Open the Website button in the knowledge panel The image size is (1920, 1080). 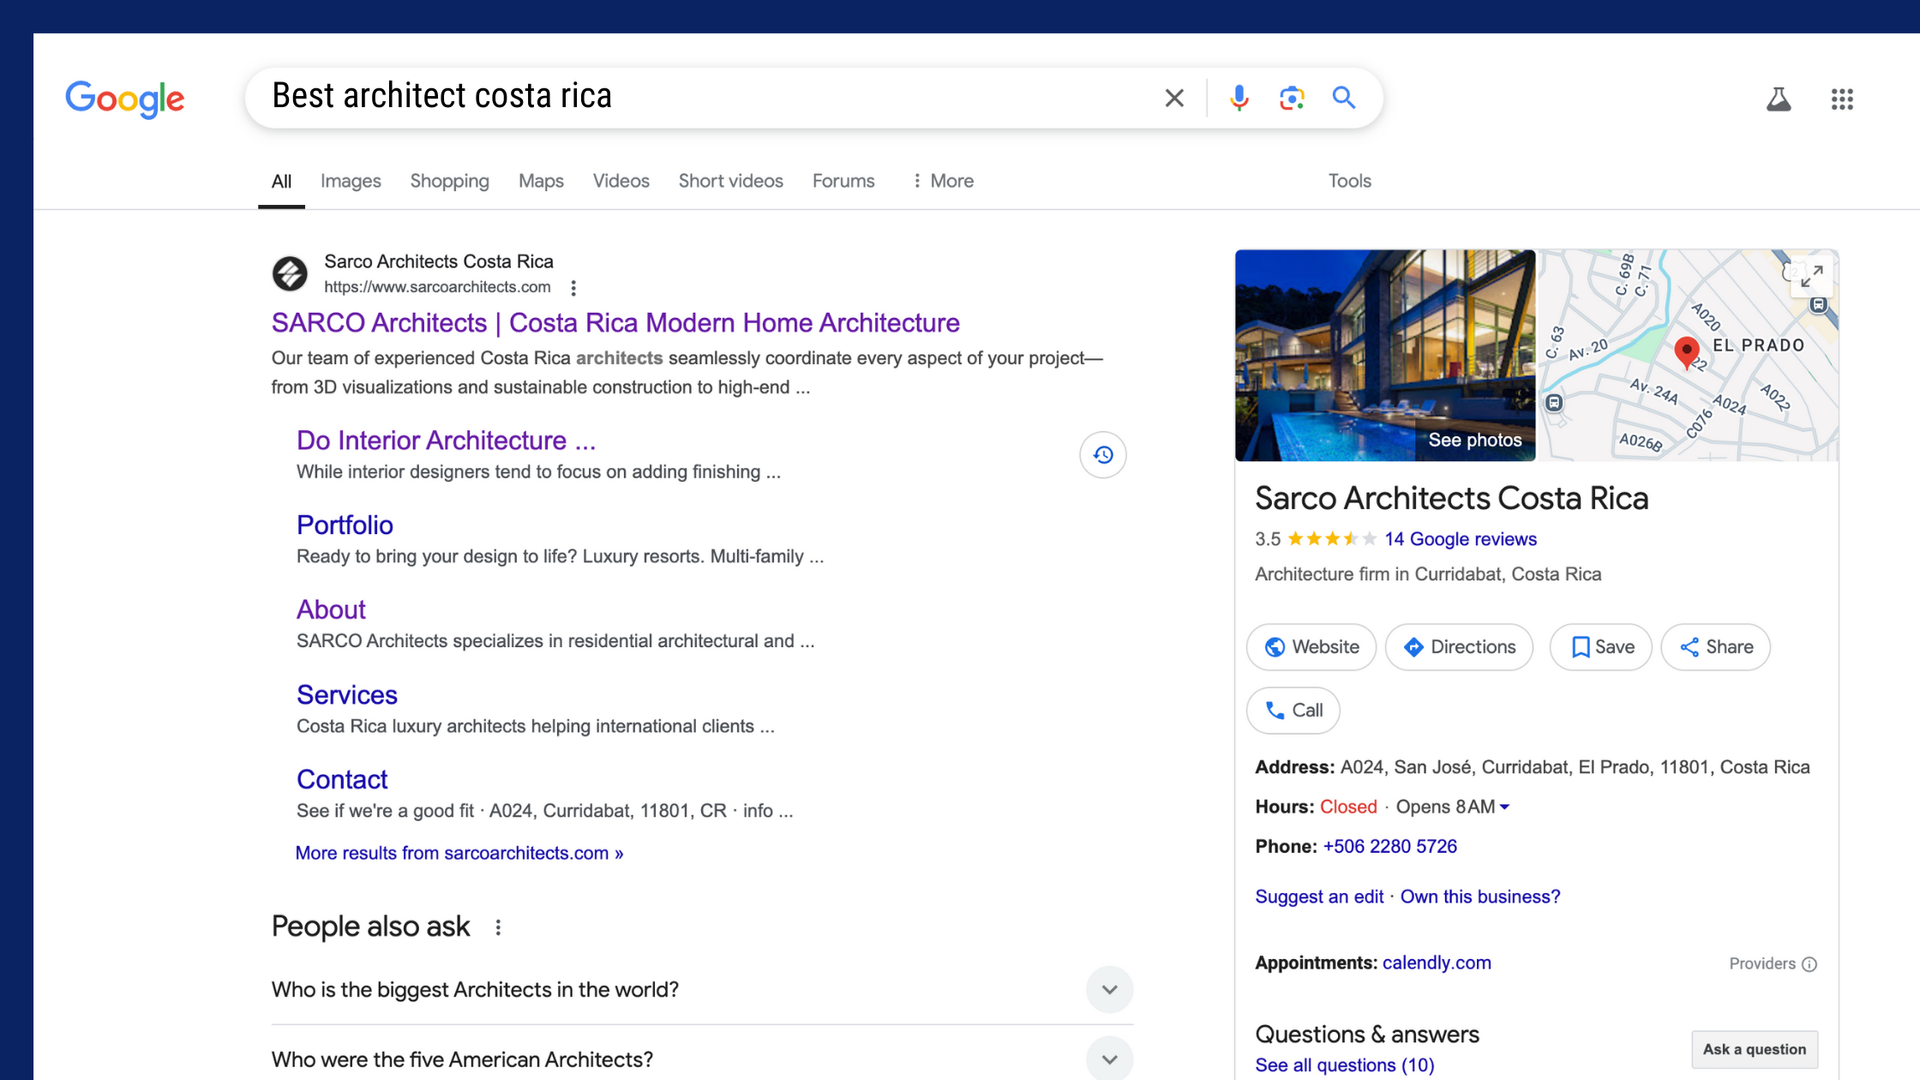[x=1311, y=647]
